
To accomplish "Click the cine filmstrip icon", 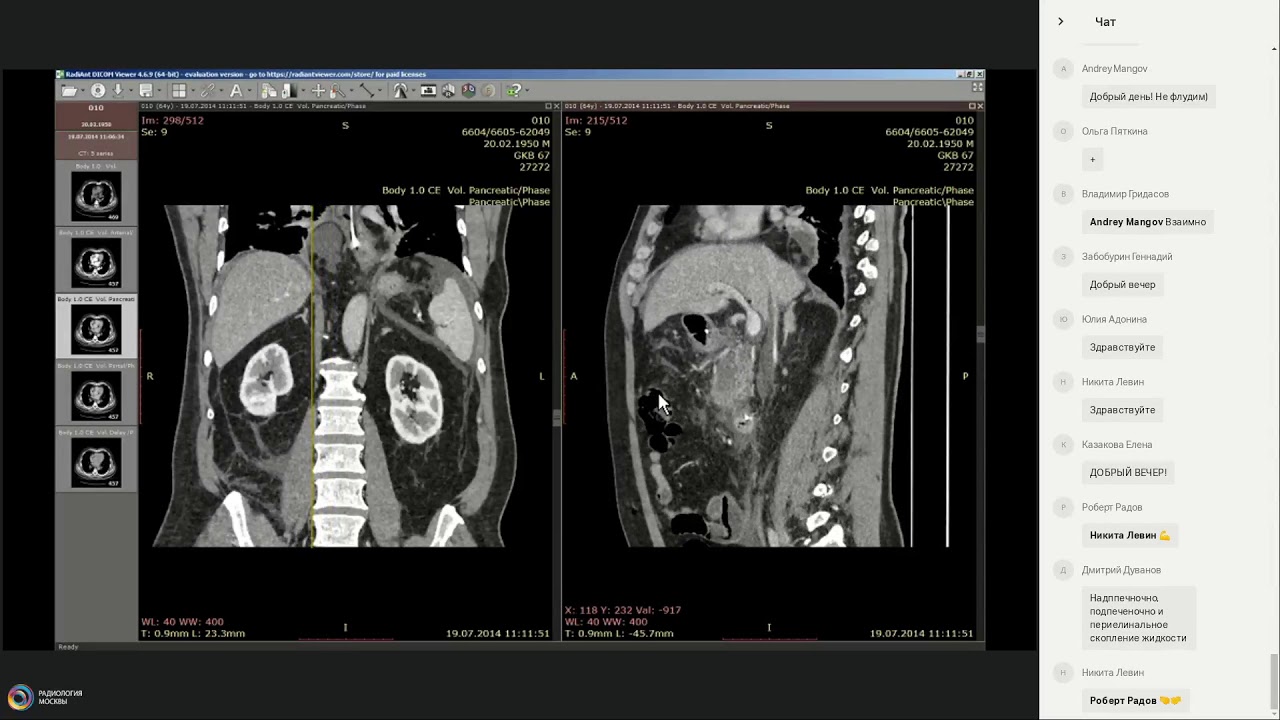I will pyautogui.click(x=428, y=90).
